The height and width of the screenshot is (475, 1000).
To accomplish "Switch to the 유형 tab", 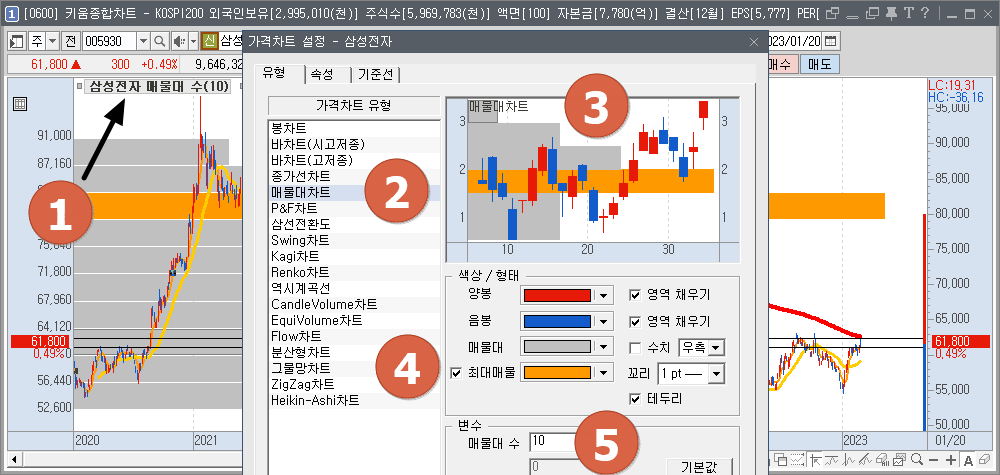I will point(276,73).
